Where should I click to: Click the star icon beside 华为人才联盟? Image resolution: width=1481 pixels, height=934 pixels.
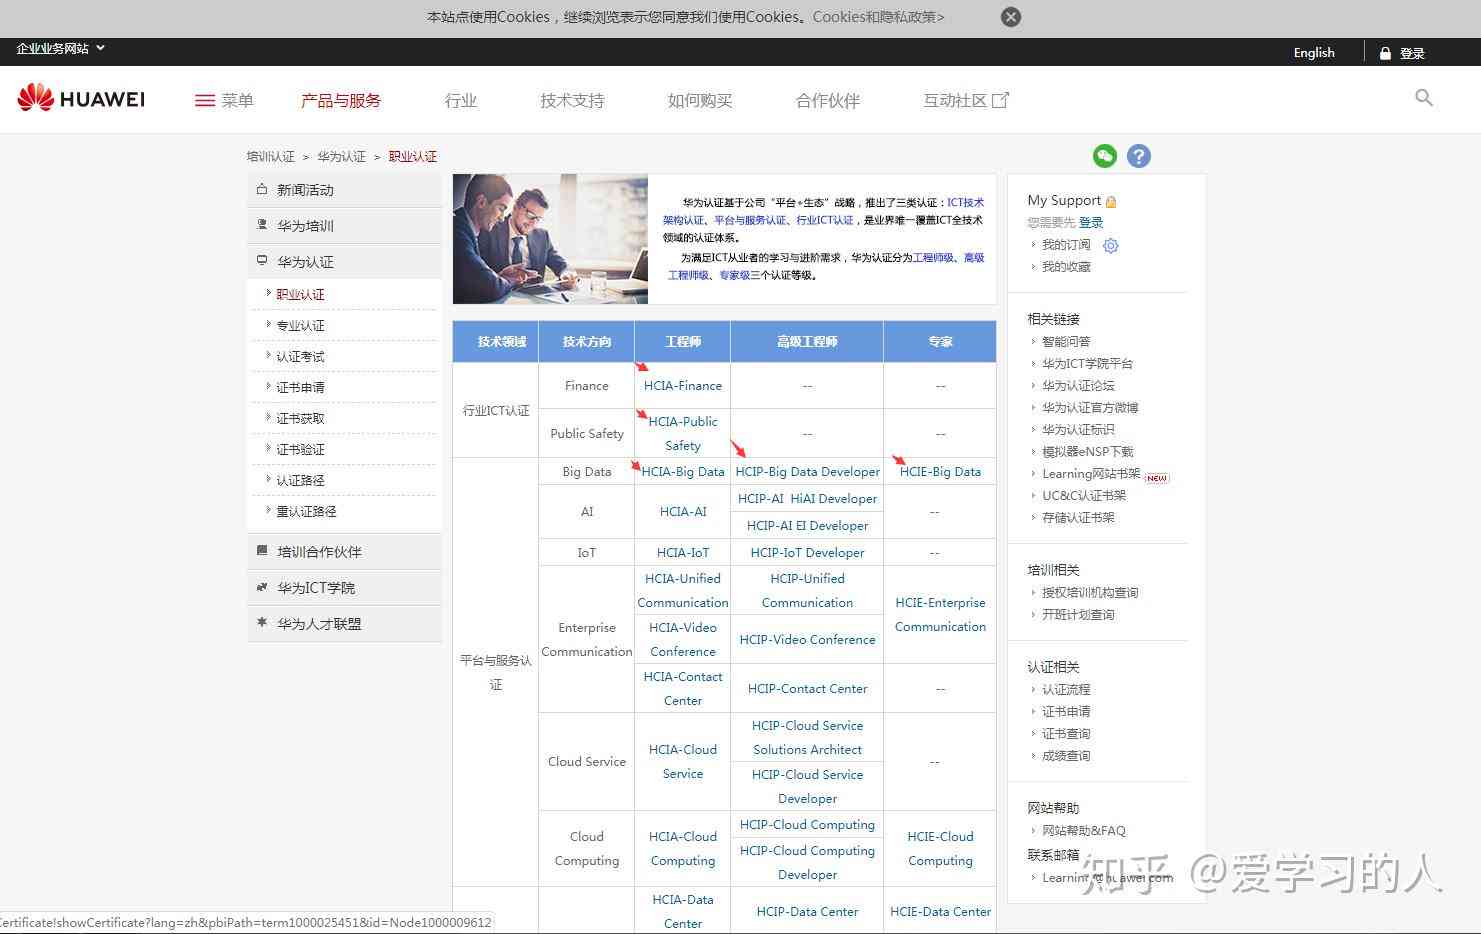coord(262,623)
